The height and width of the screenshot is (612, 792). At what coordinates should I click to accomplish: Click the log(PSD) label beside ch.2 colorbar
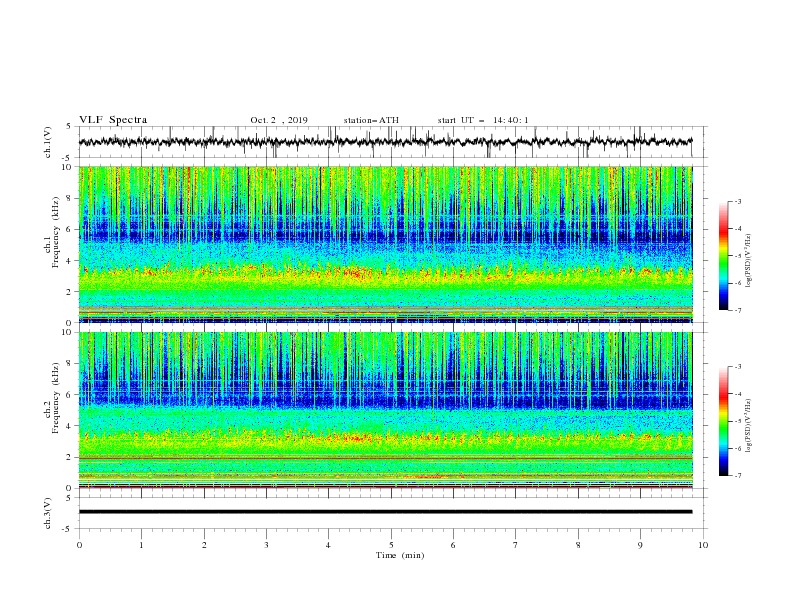(x=748, y=426)
